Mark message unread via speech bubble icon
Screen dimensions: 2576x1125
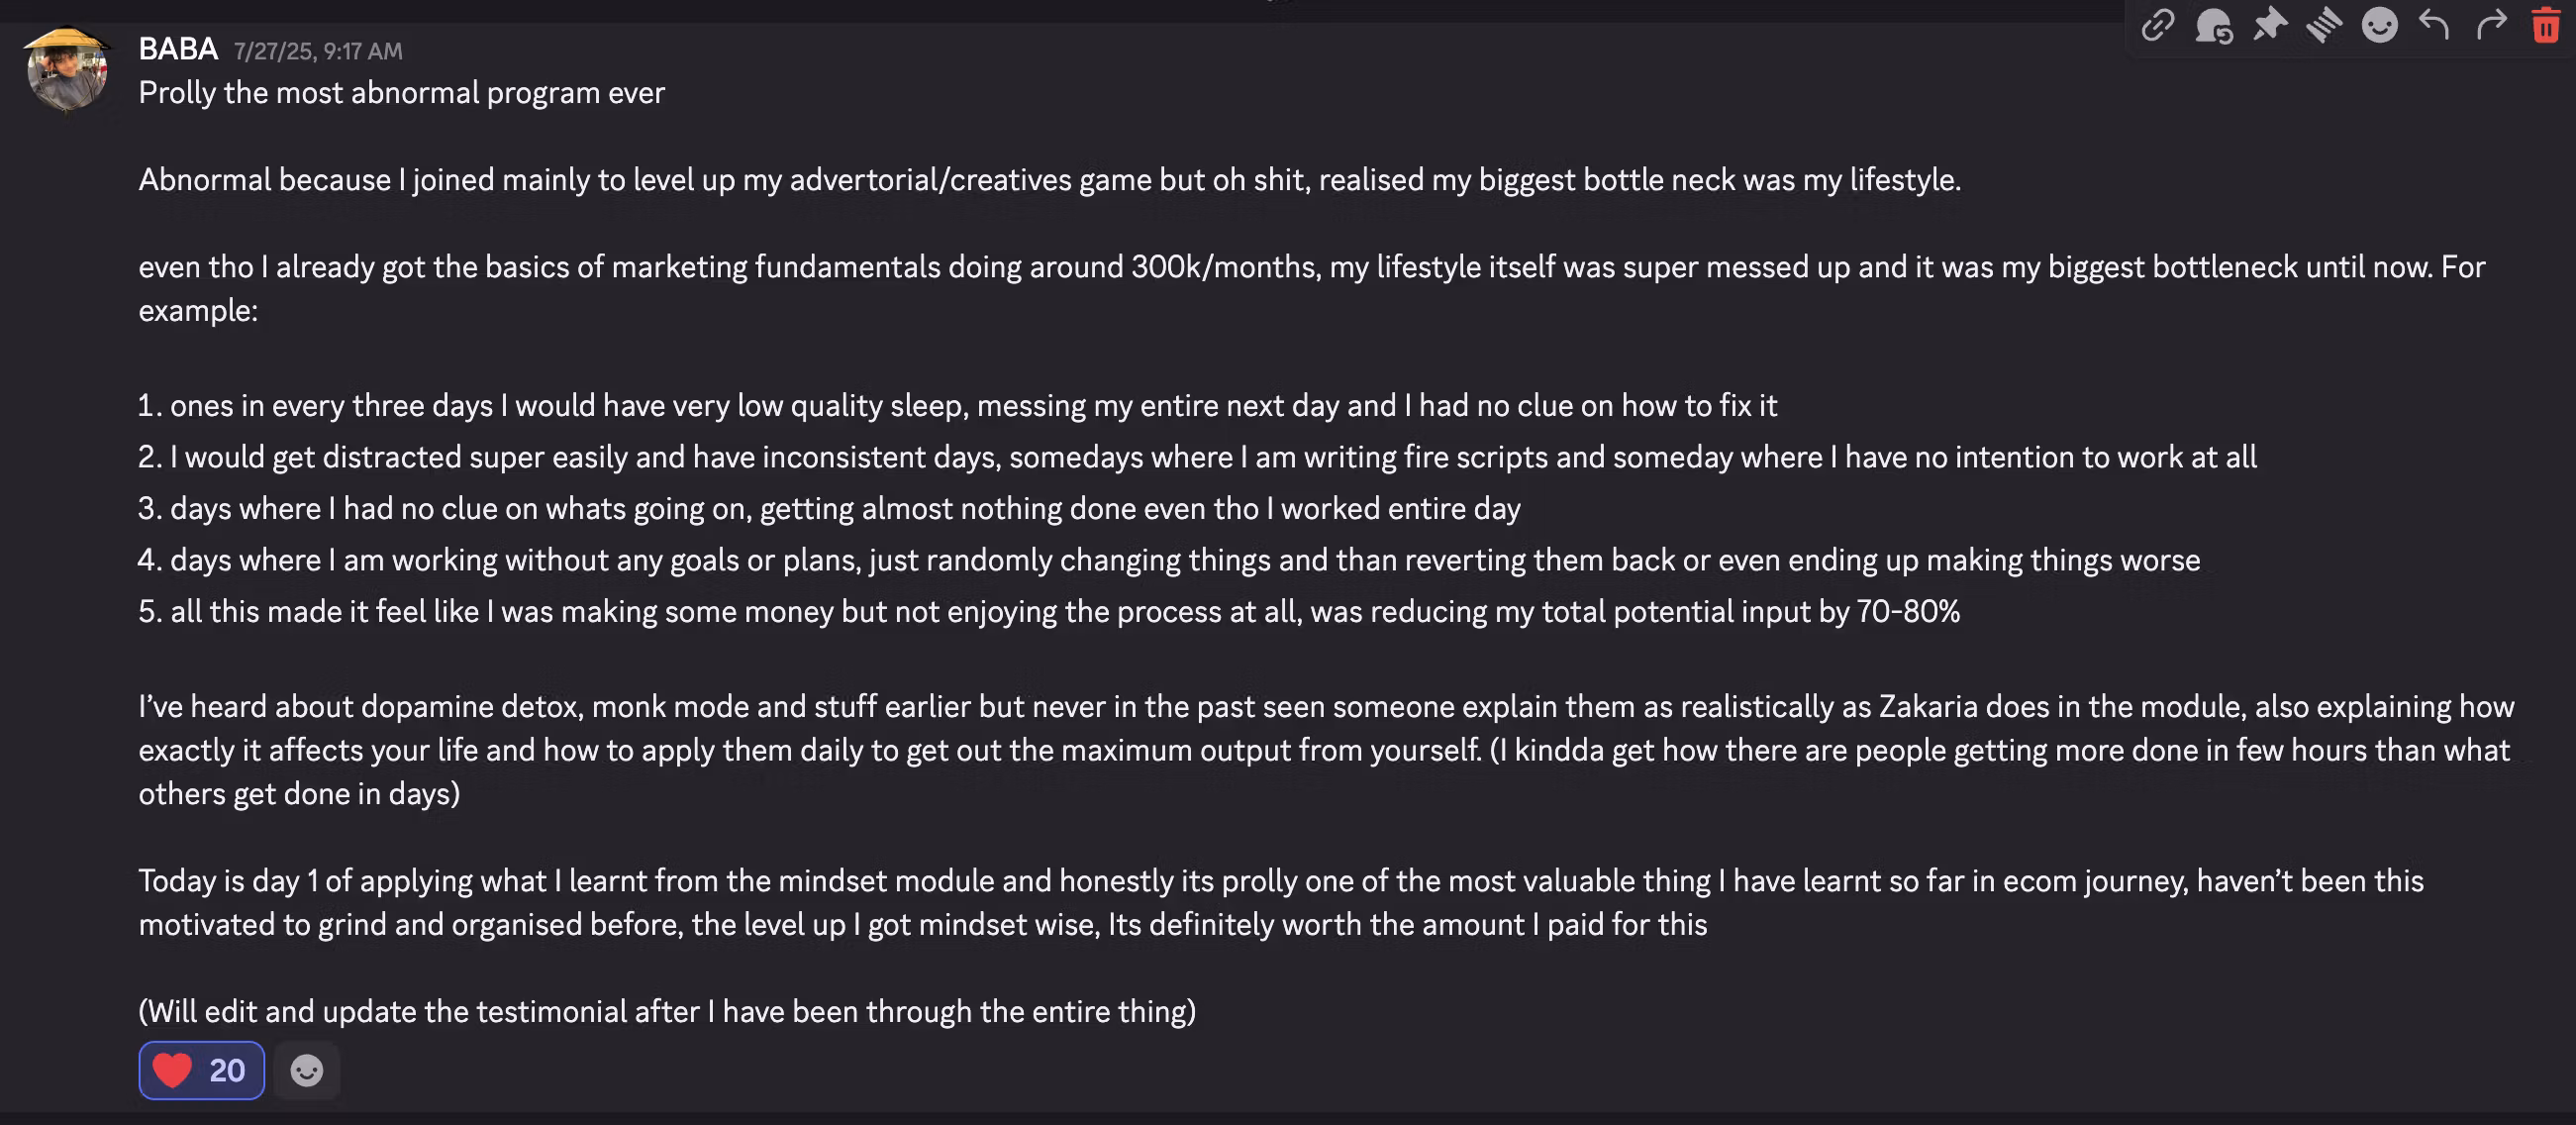(x=2213, y=25)
